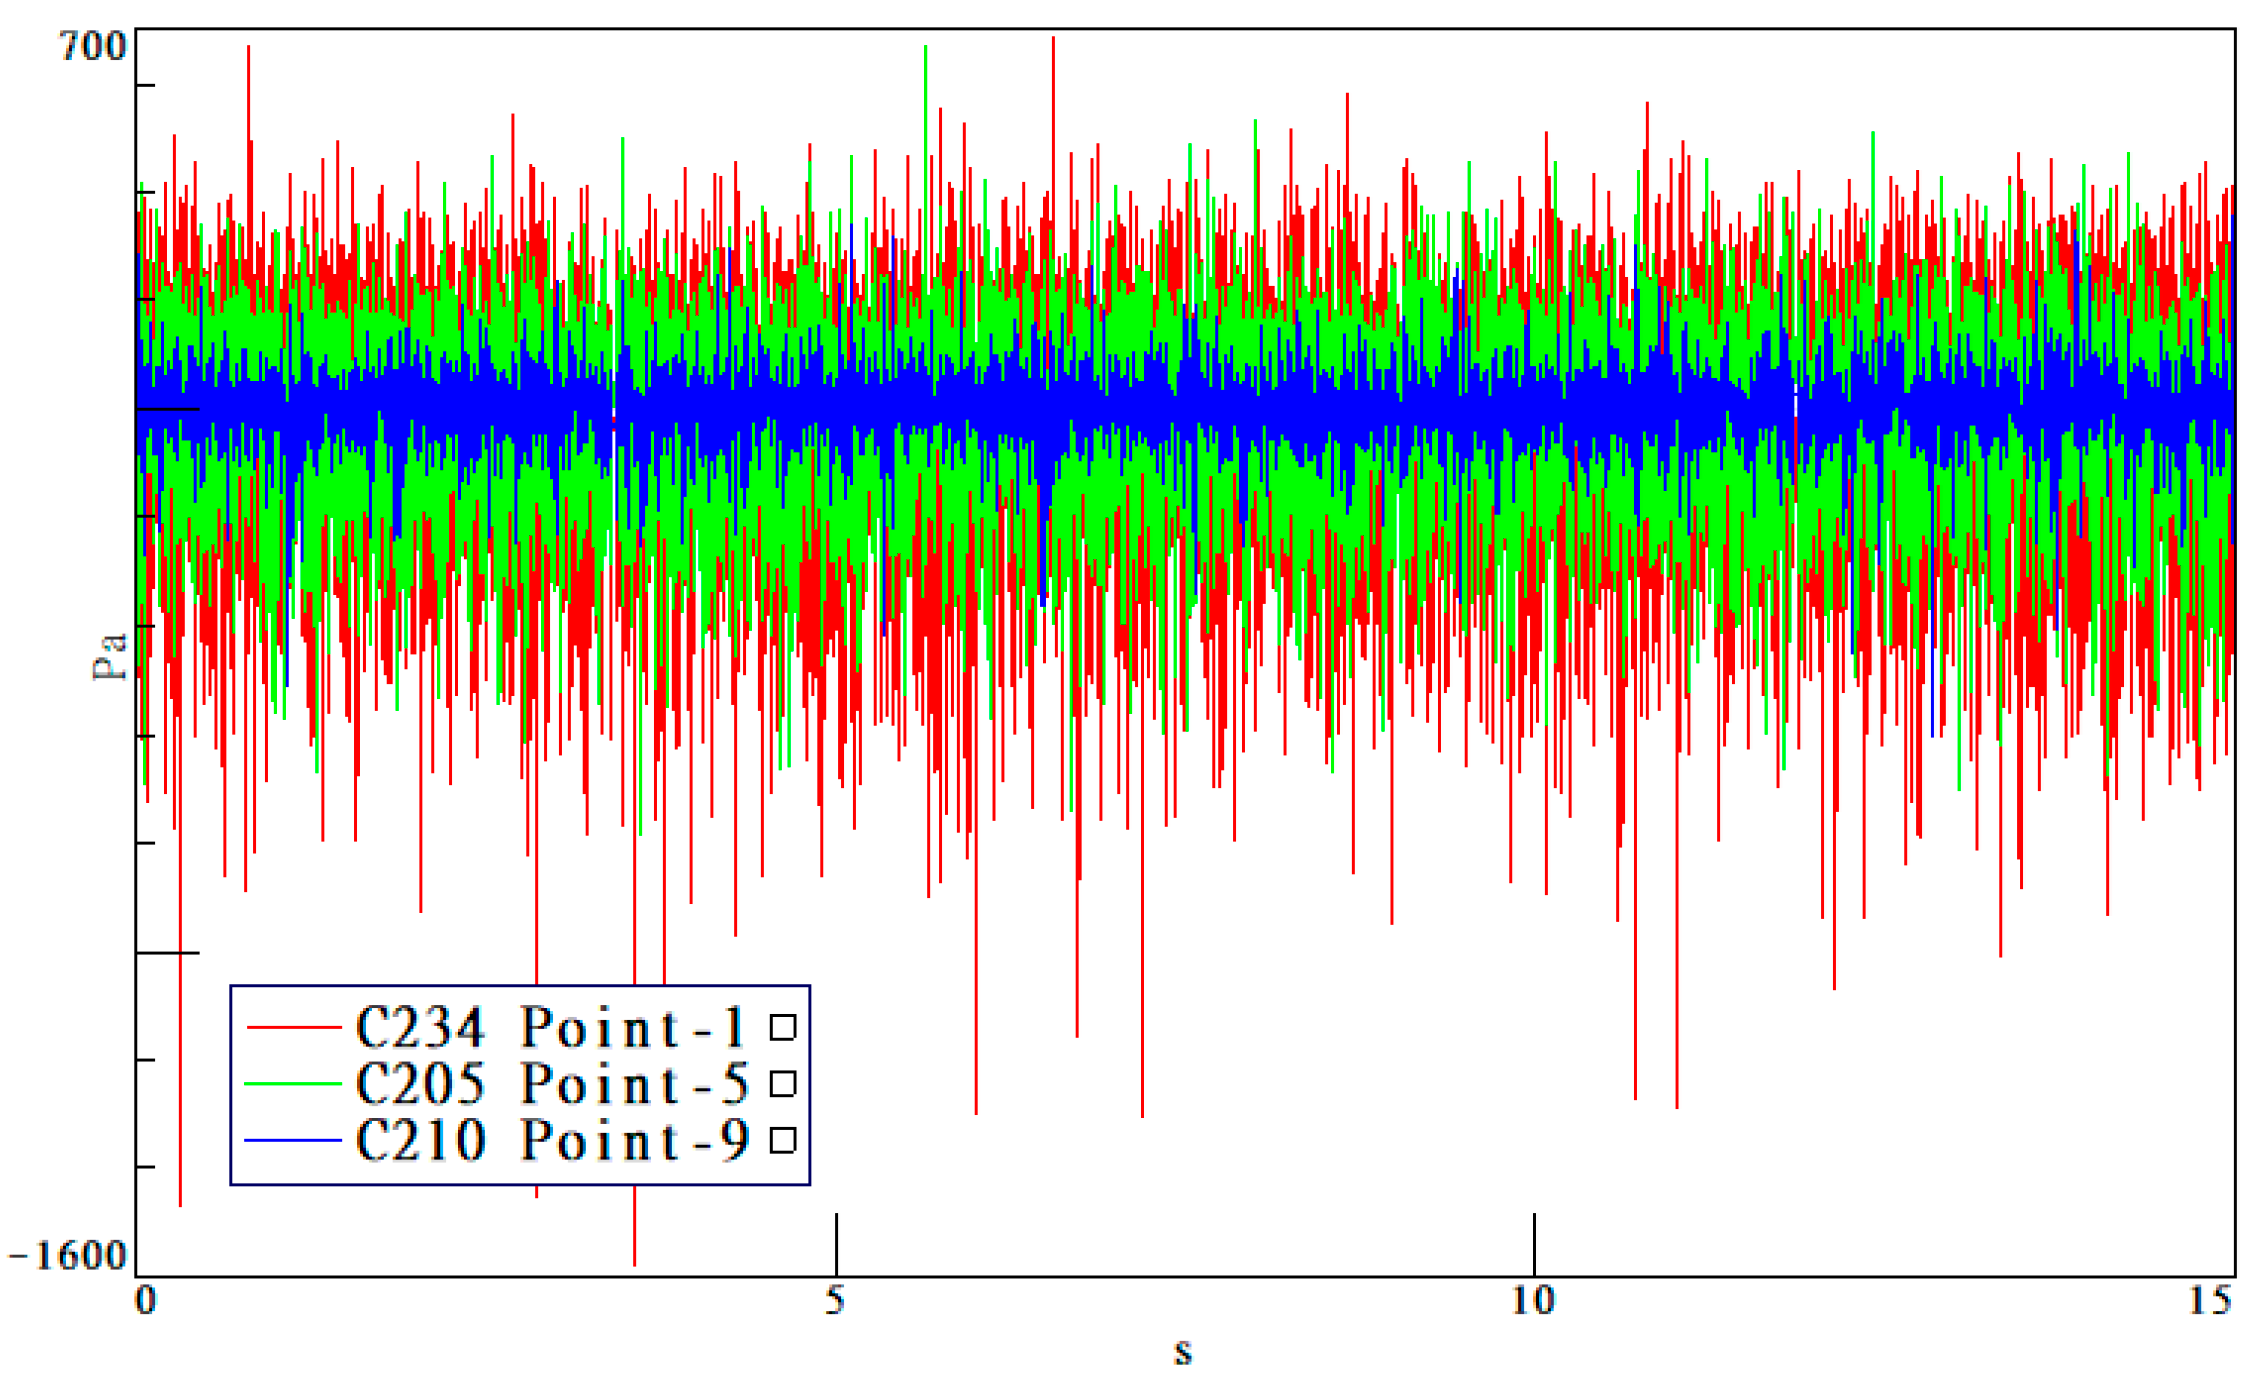This screenshot has height=1379, width=2256.
Task: Click the tick marker above 5 seconds
Action: tap(836, 1243)
